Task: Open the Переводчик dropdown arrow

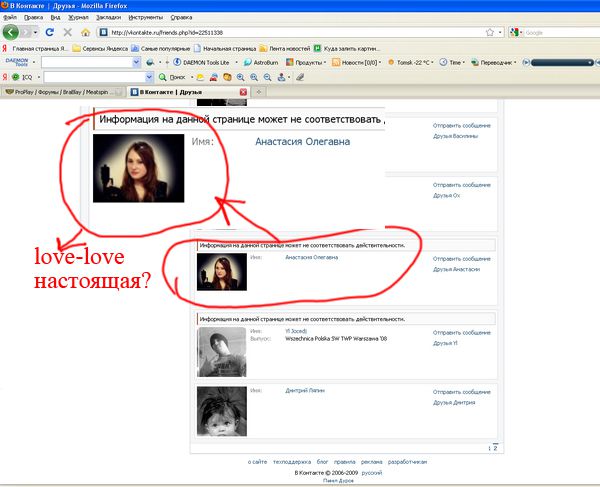Action: [515, 62]
